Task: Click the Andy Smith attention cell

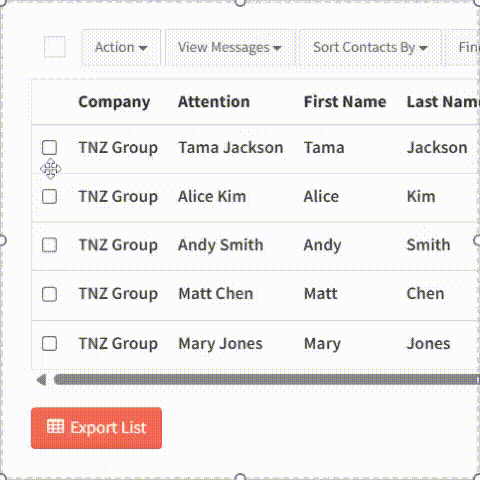Action: click(x=221, y=245)
